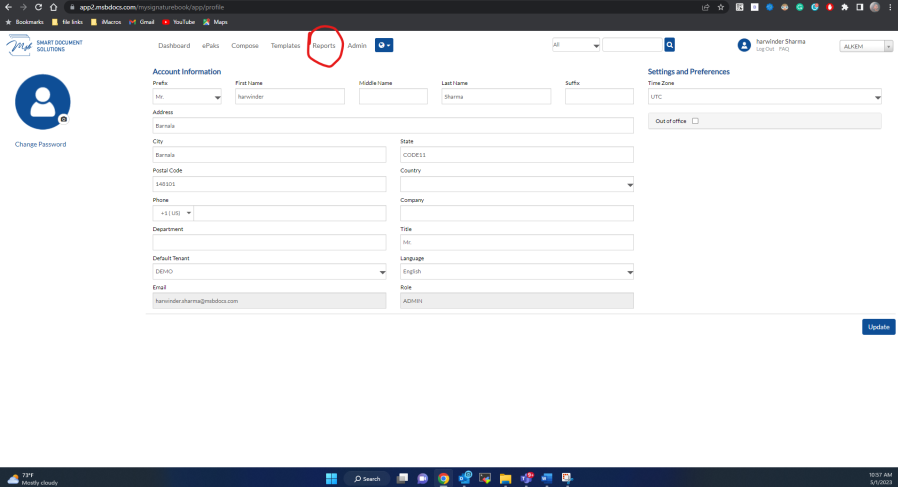Open the file links bookmark folder

click(x=68, y=22)
